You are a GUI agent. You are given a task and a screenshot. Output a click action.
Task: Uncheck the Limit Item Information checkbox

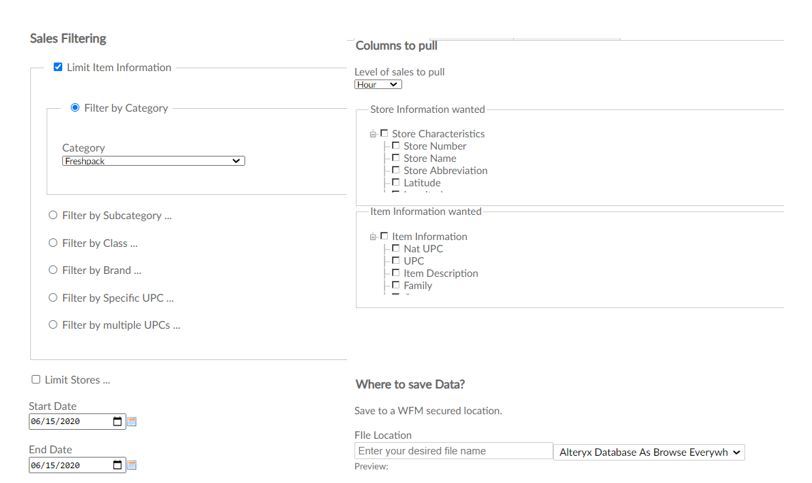(58, 68)
